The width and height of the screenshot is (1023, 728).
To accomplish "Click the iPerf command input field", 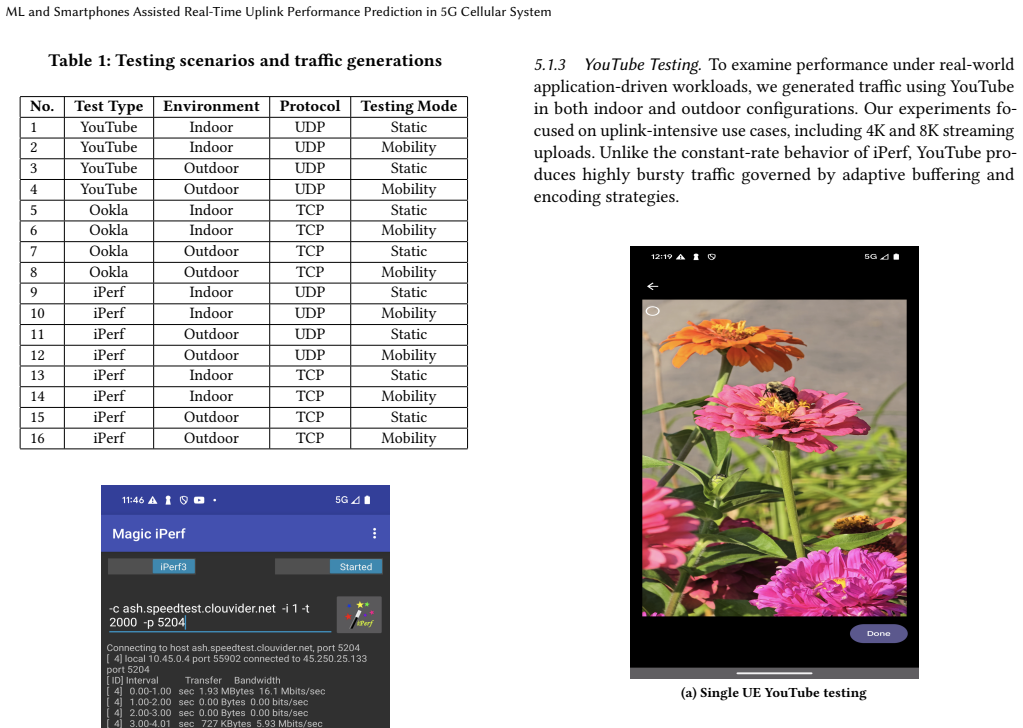I will 220,616.
